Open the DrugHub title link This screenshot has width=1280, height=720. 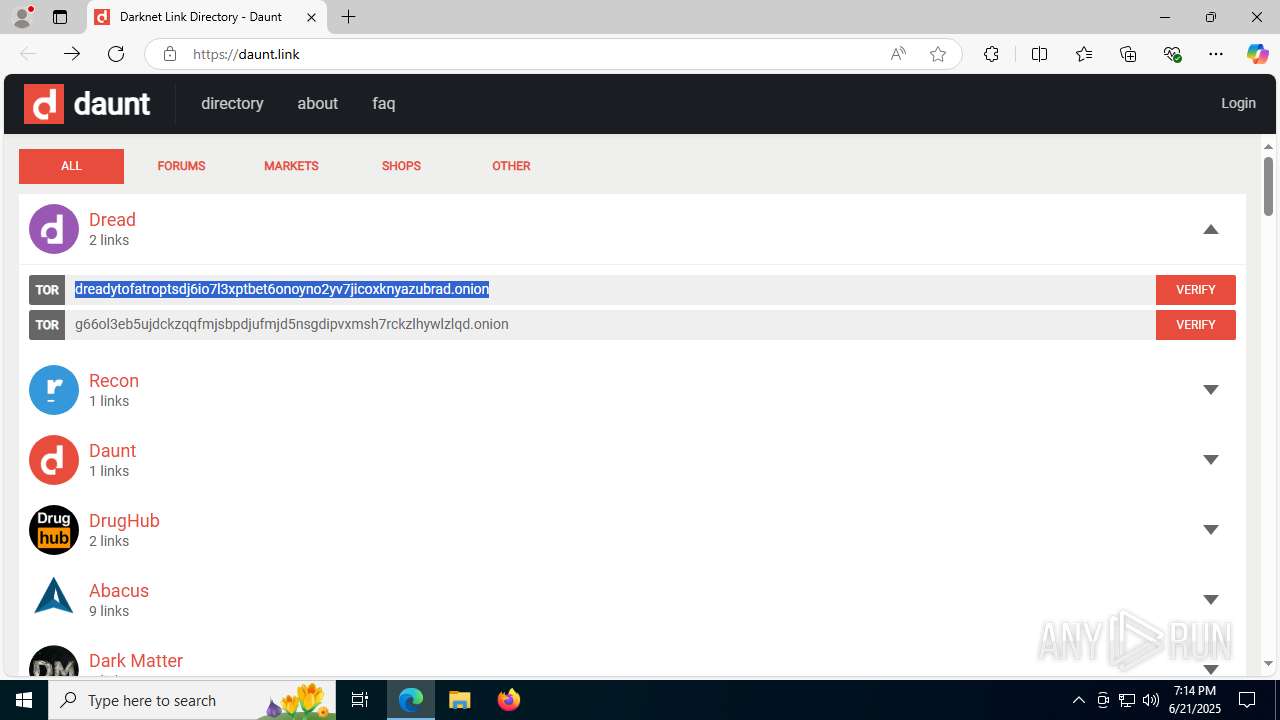coord(124,521)
